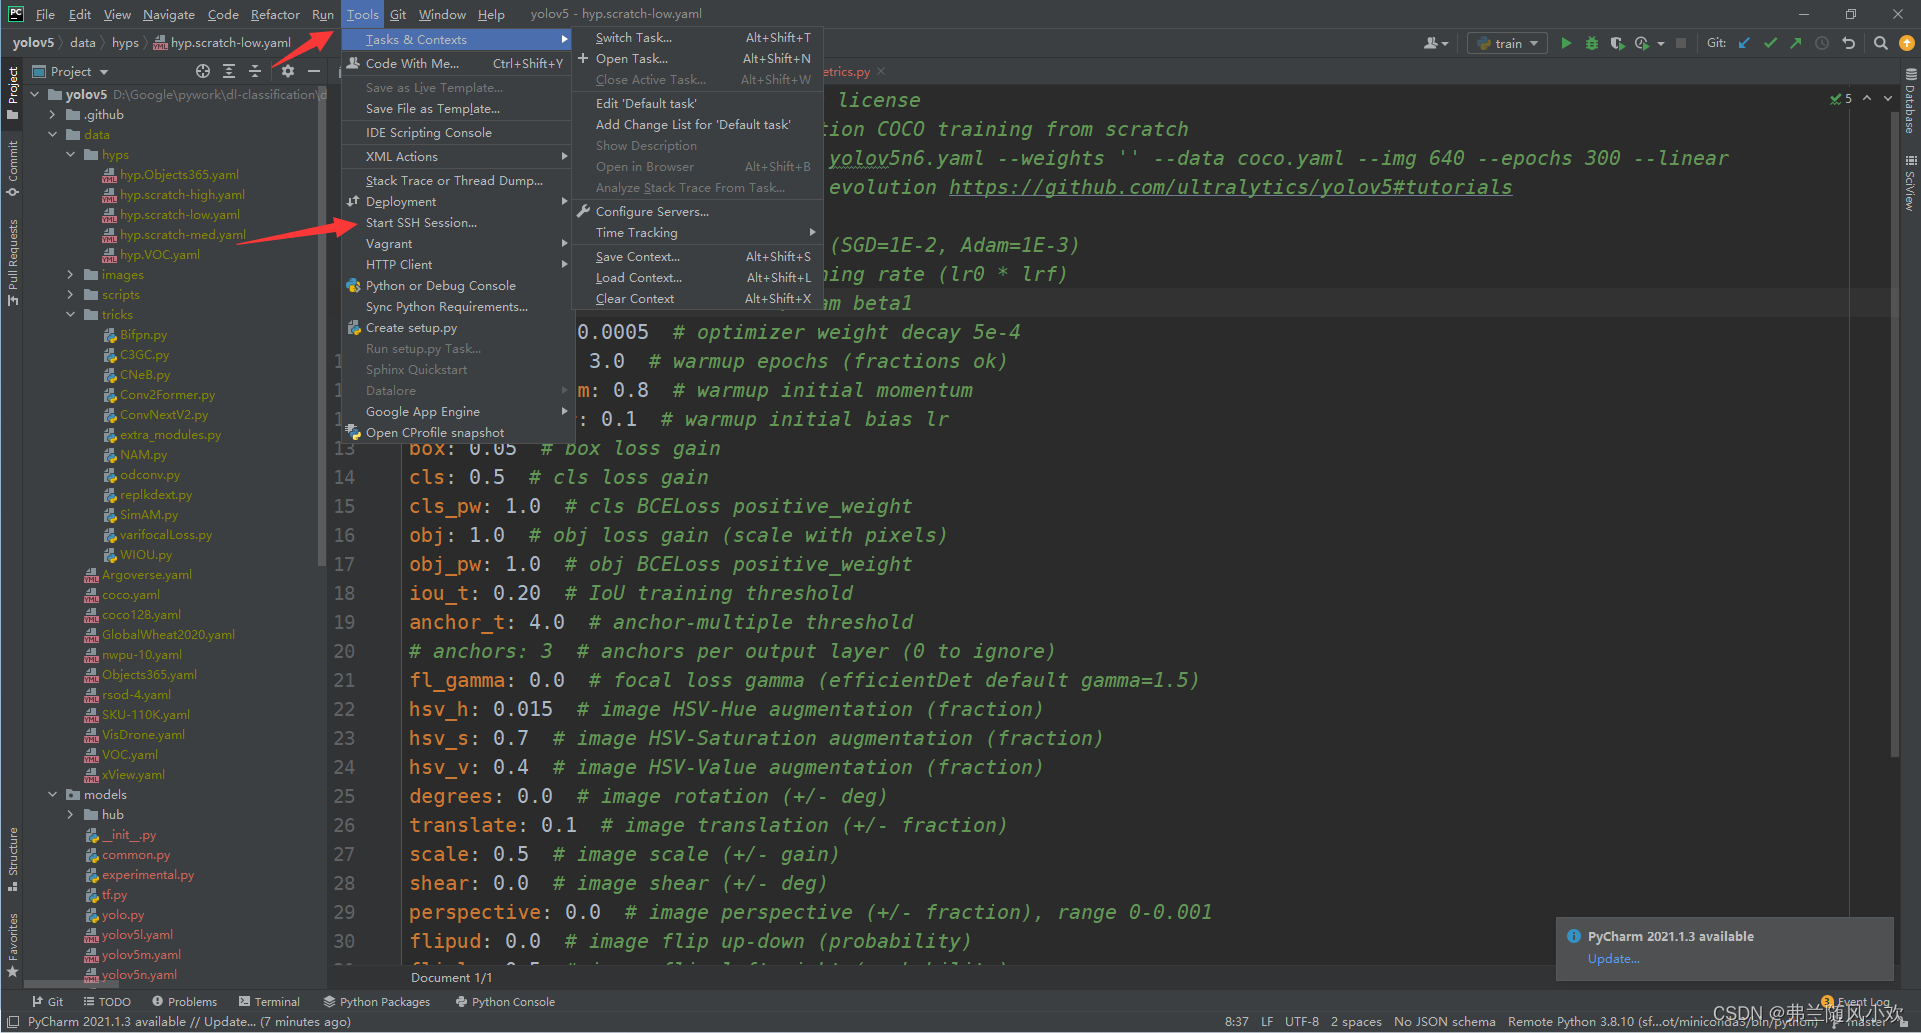Collapse the hyps folder
Viewport: 1921px width, 1033px height.
pos(71,154)
